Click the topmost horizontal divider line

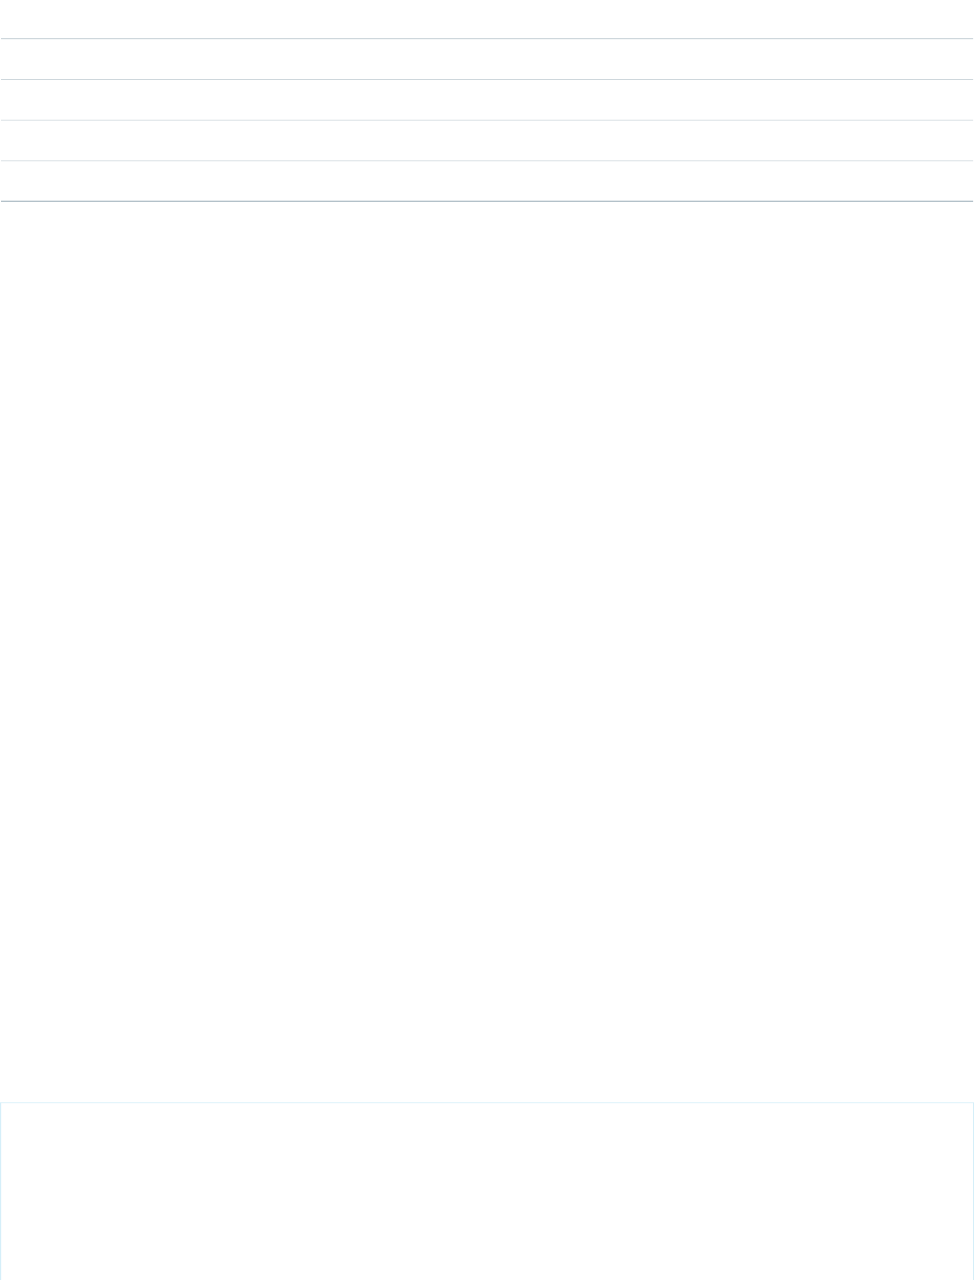click(x=487, y=39)
